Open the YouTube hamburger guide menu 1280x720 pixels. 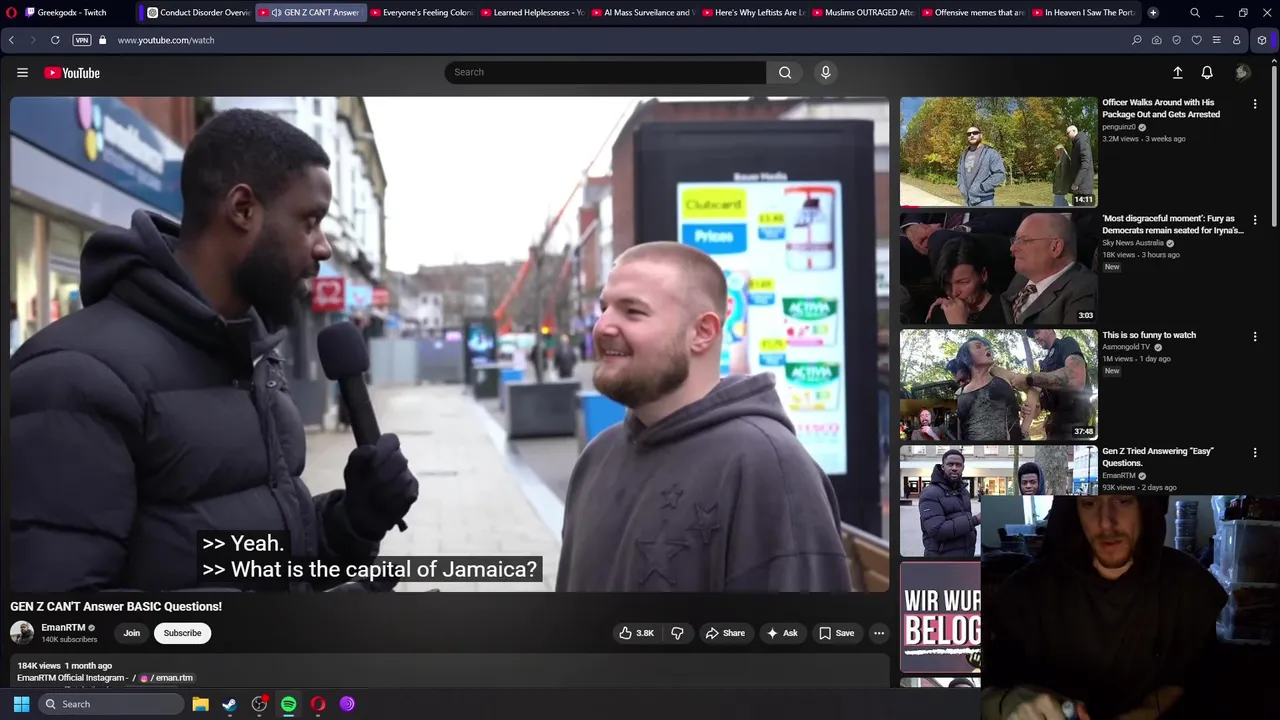tap(22, 72)
